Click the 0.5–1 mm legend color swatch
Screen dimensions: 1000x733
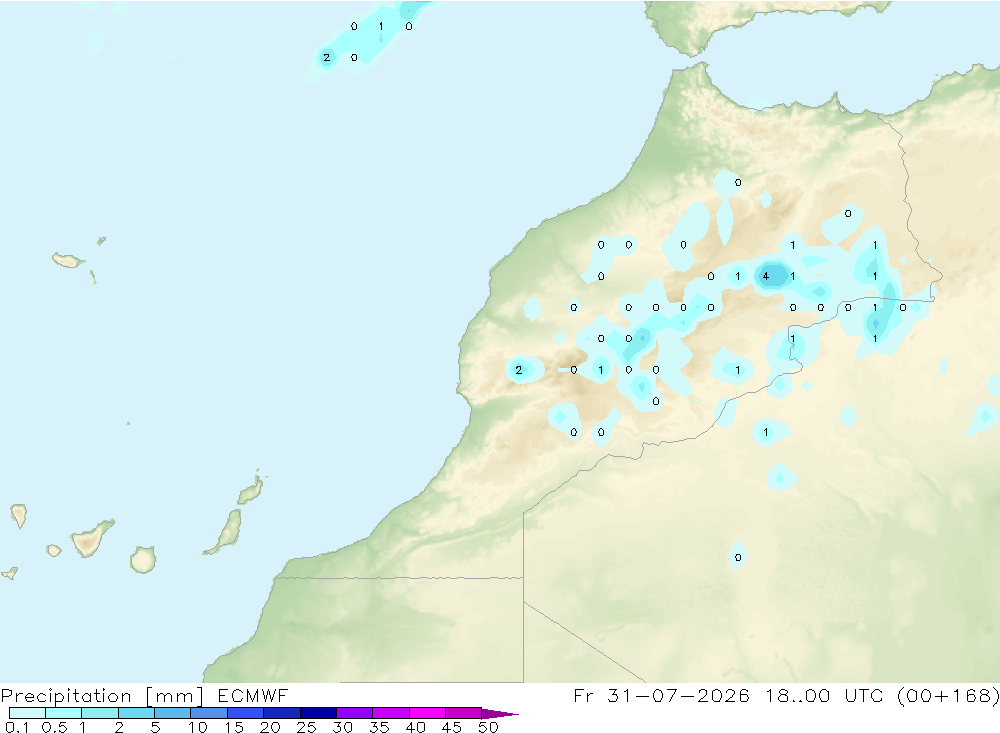coord(64,713)
